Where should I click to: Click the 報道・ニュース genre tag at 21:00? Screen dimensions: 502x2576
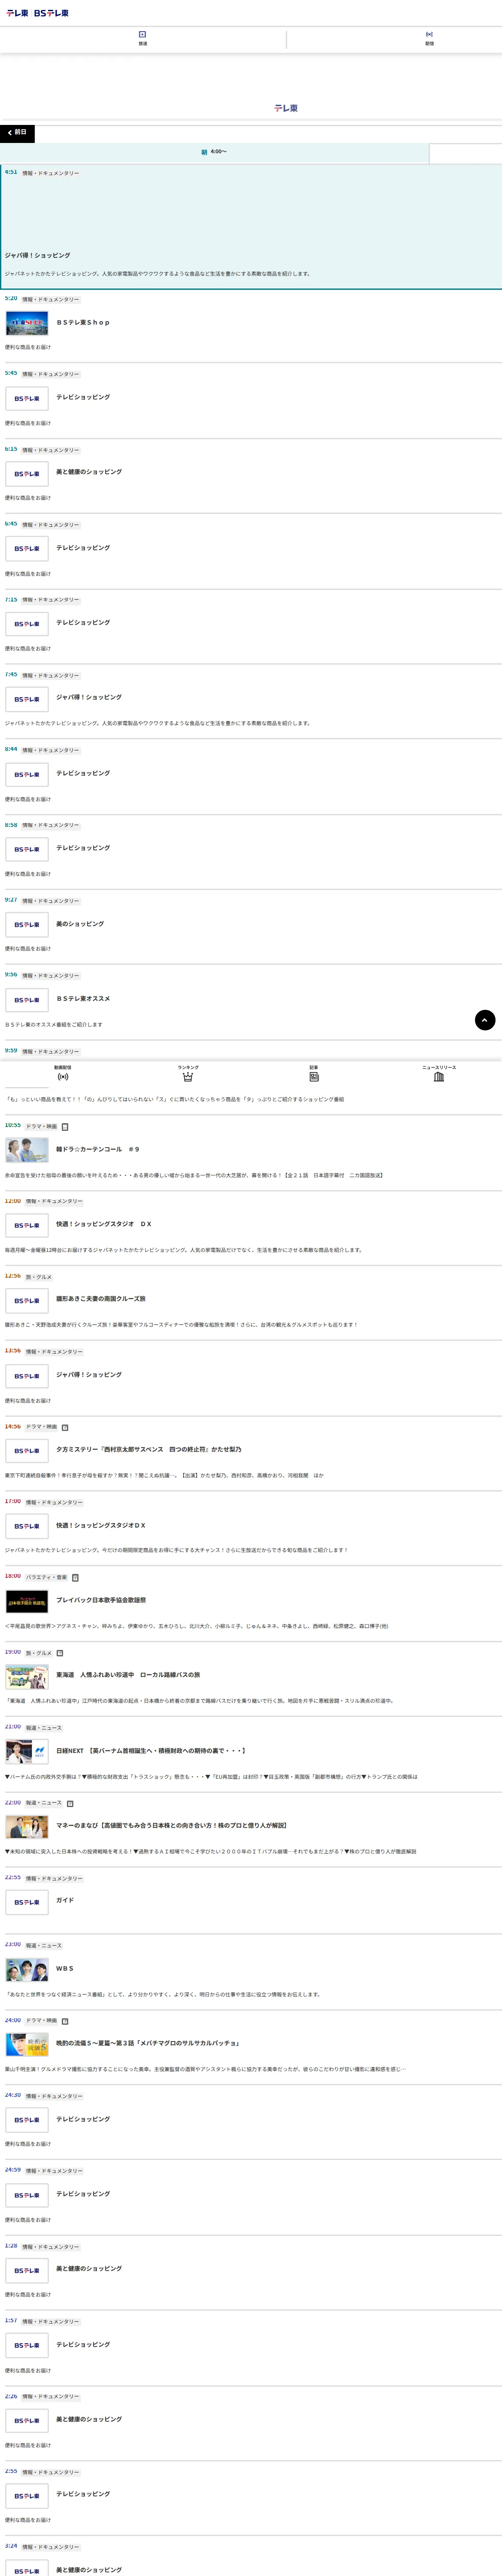click(x=44, y=1728)
